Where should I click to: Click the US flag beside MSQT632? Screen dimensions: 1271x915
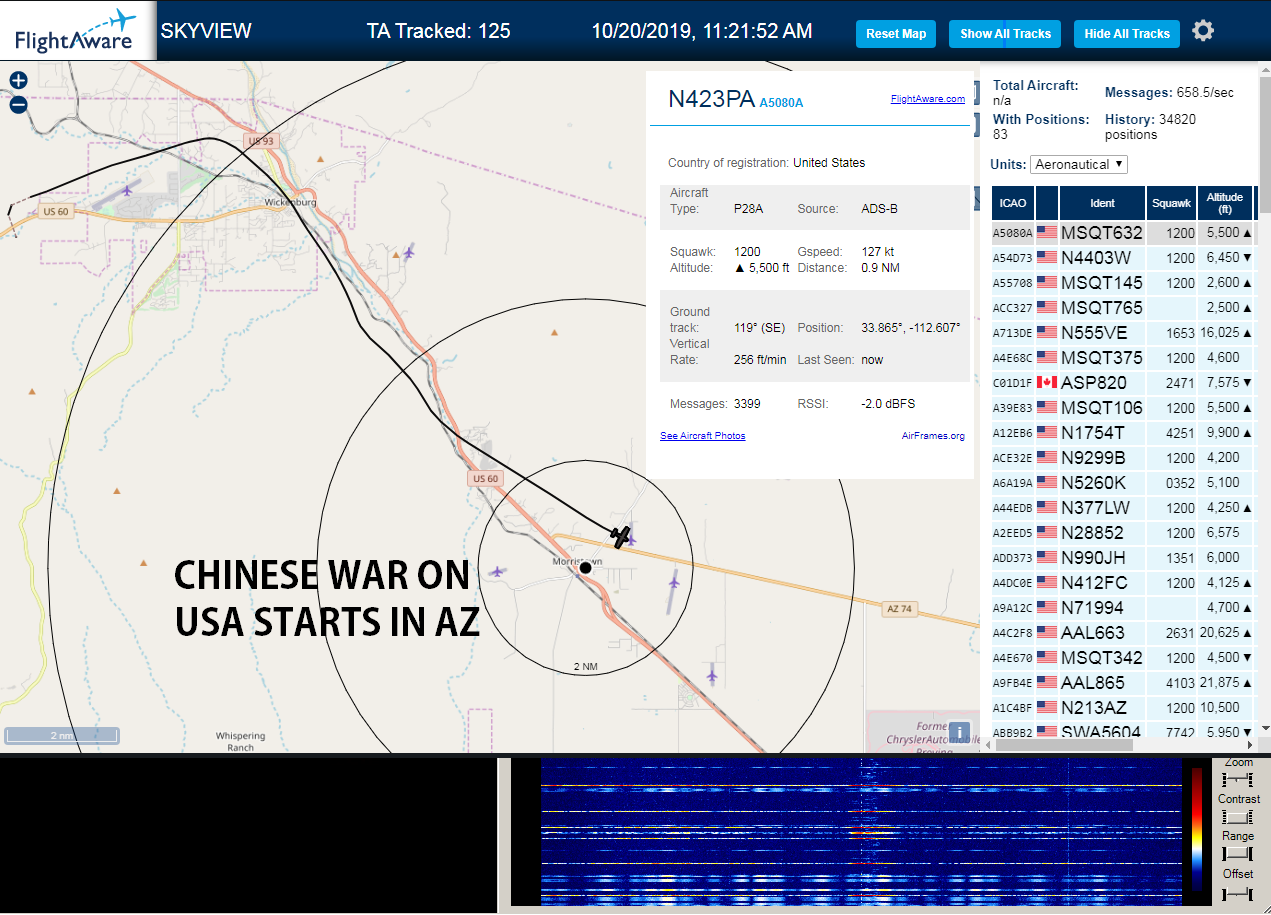tap(1047, 232)
